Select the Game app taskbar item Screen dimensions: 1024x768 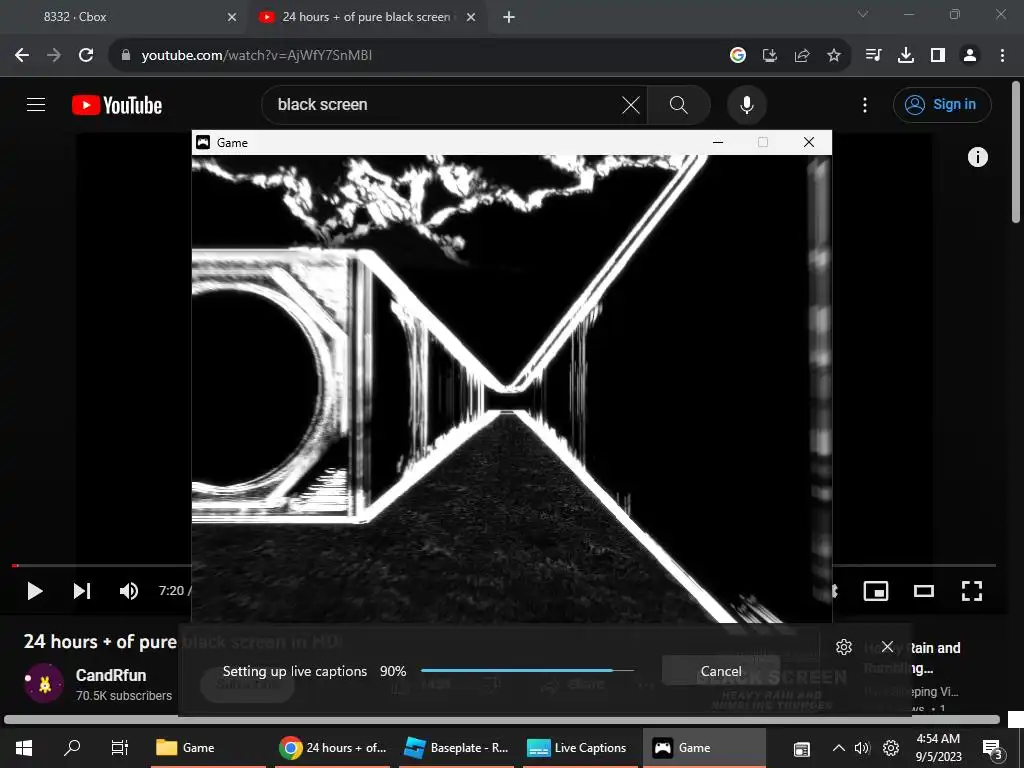tap(704, 748)
